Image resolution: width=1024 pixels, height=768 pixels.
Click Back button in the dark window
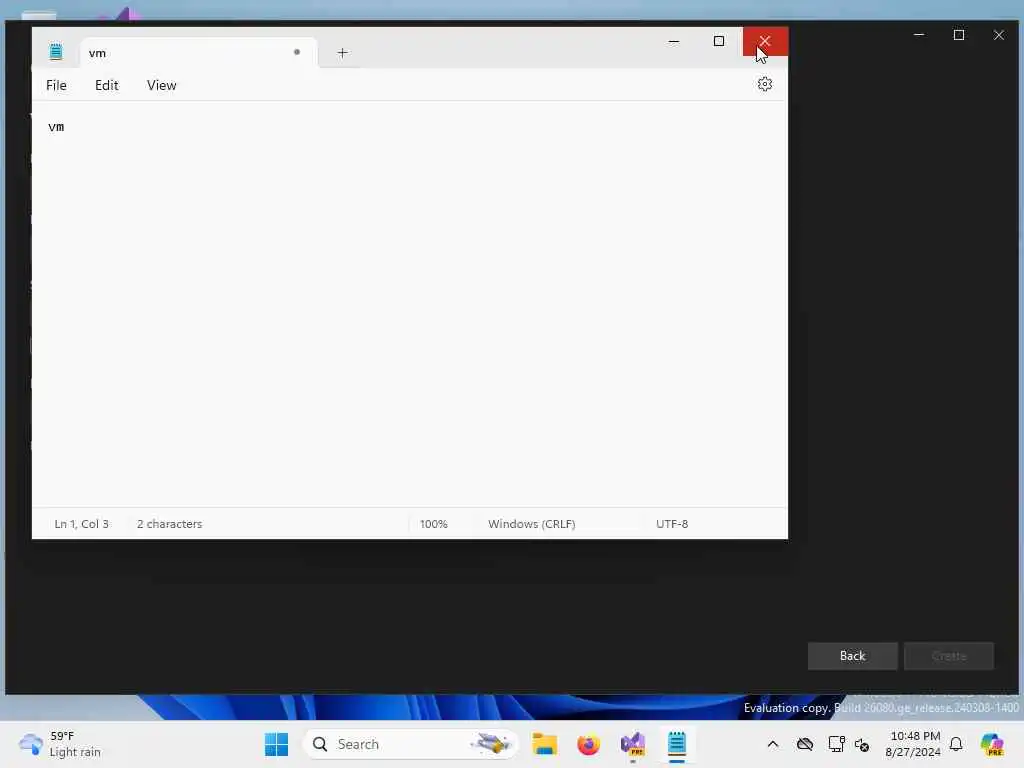852,656
